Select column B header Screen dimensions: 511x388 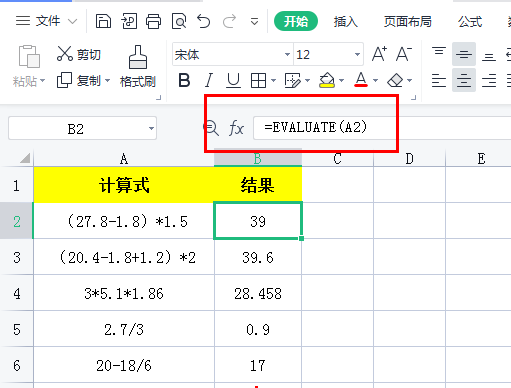(258, 159)
